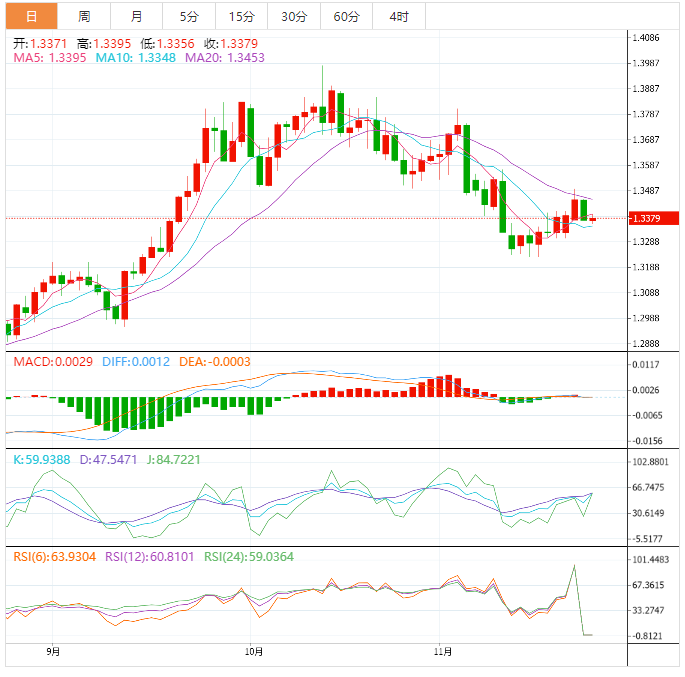This screenshot has width=685, height=677.
Task: Click the 10月 date axis label
Action: click(253, 652)
